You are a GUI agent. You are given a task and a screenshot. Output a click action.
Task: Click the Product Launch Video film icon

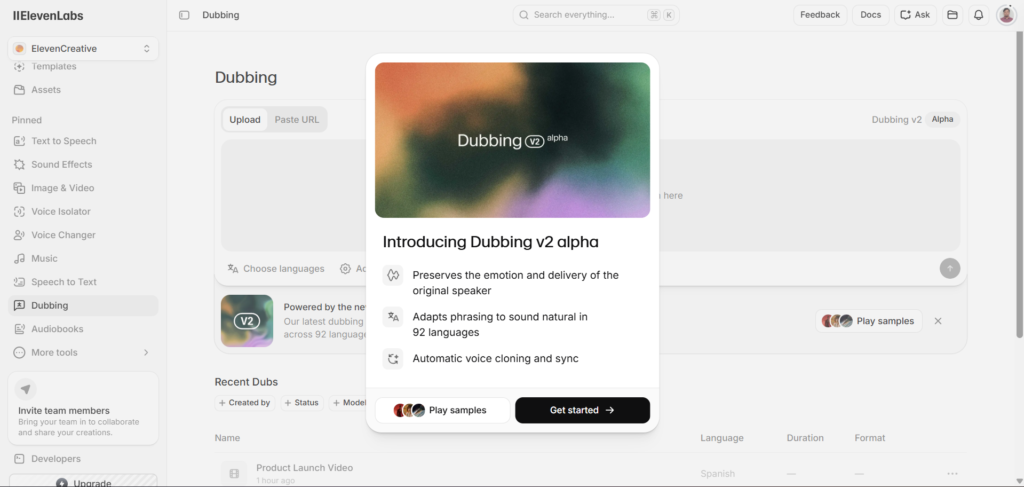[234, 473]
